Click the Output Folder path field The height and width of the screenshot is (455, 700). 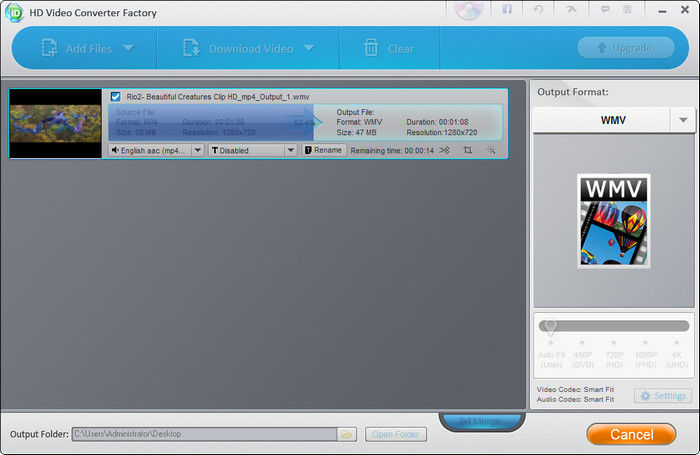pos(204,434)
